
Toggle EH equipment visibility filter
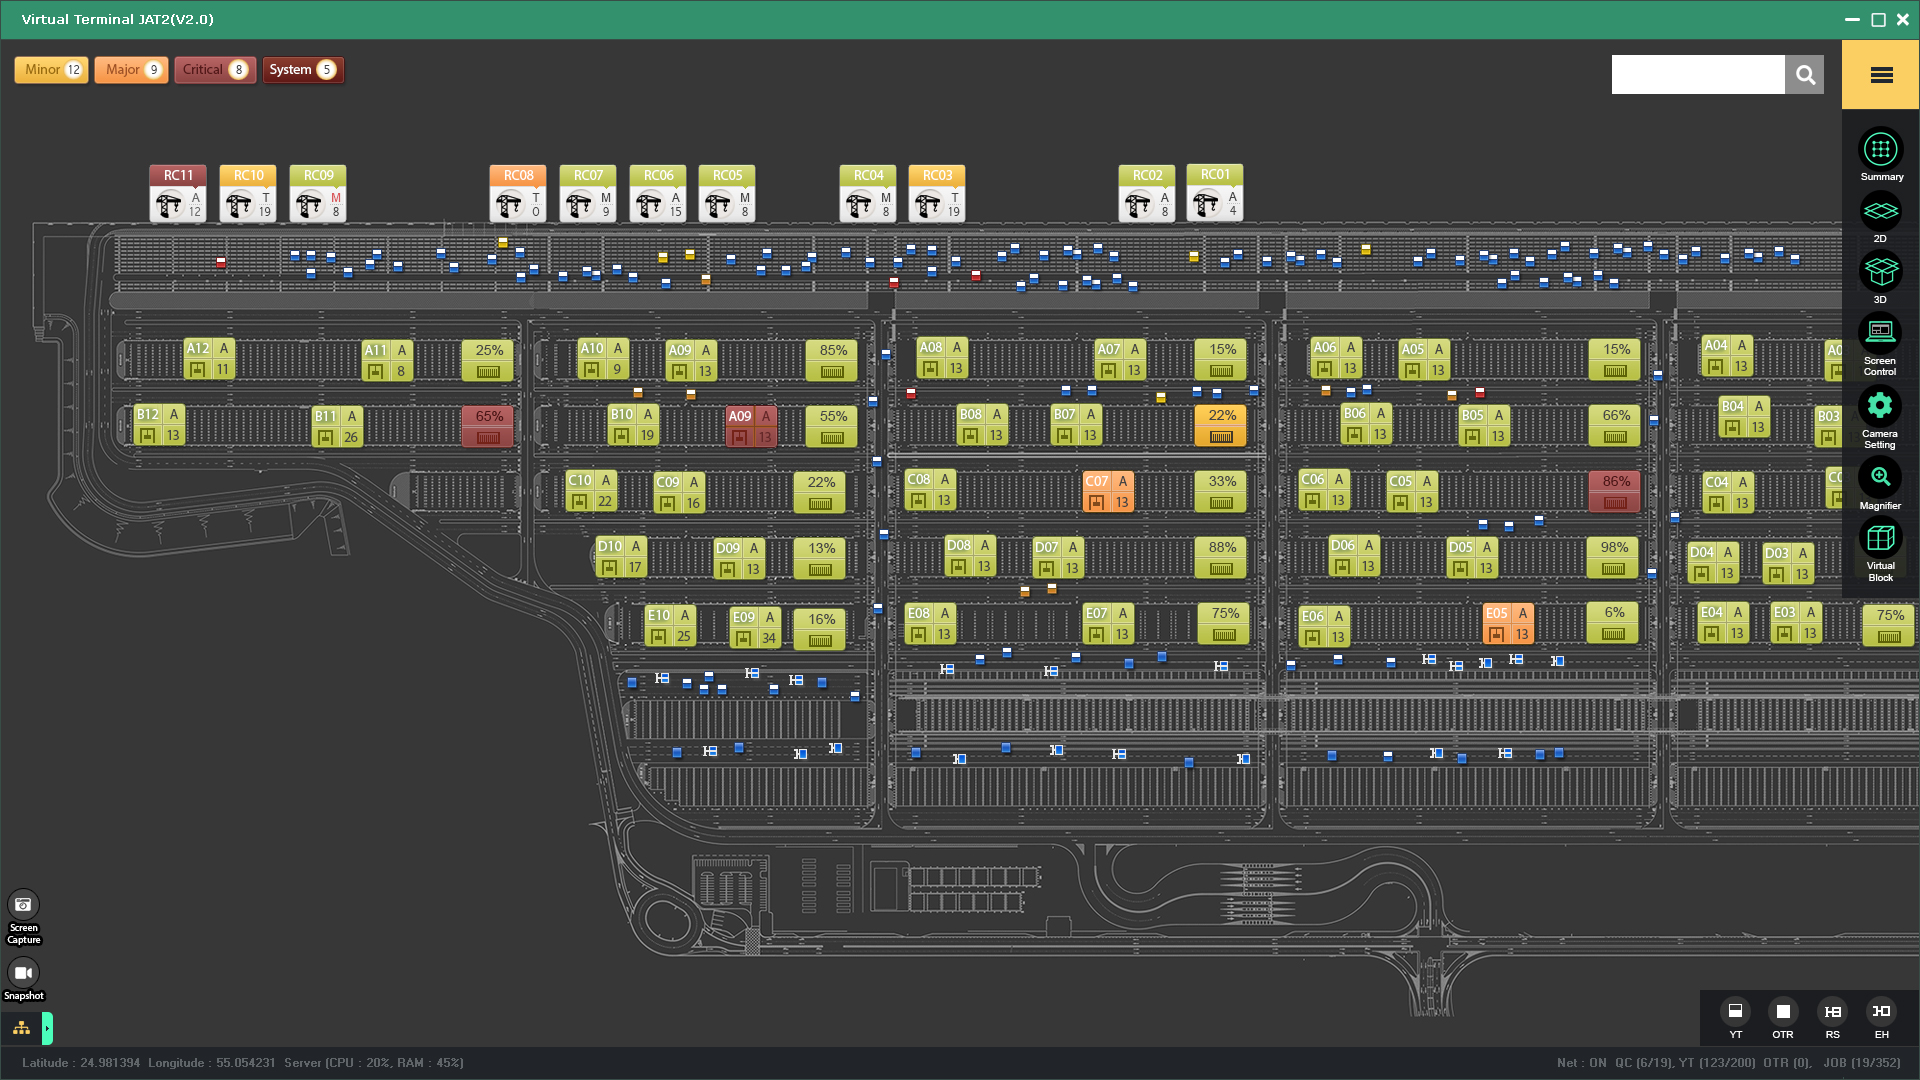tap(1881, 1012)
